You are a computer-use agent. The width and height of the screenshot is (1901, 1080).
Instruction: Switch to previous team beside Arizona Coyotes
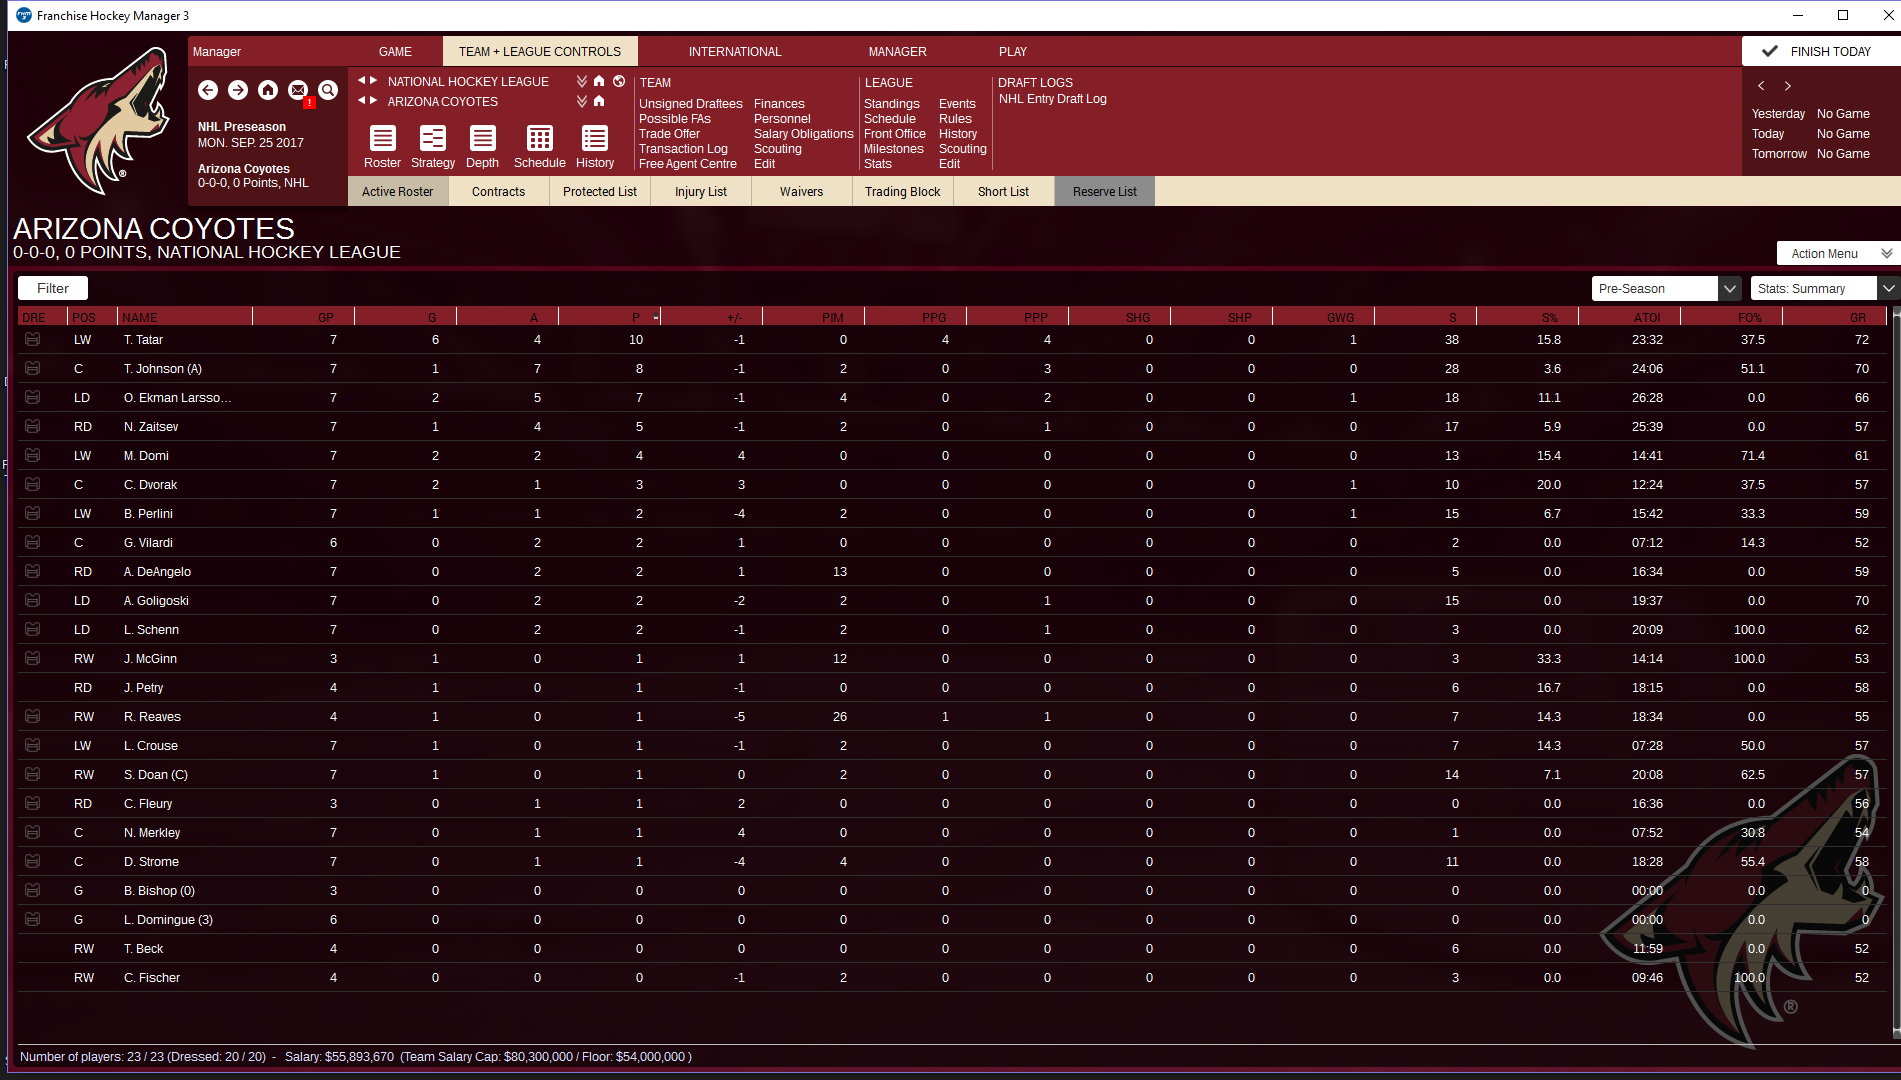point(362,100)
